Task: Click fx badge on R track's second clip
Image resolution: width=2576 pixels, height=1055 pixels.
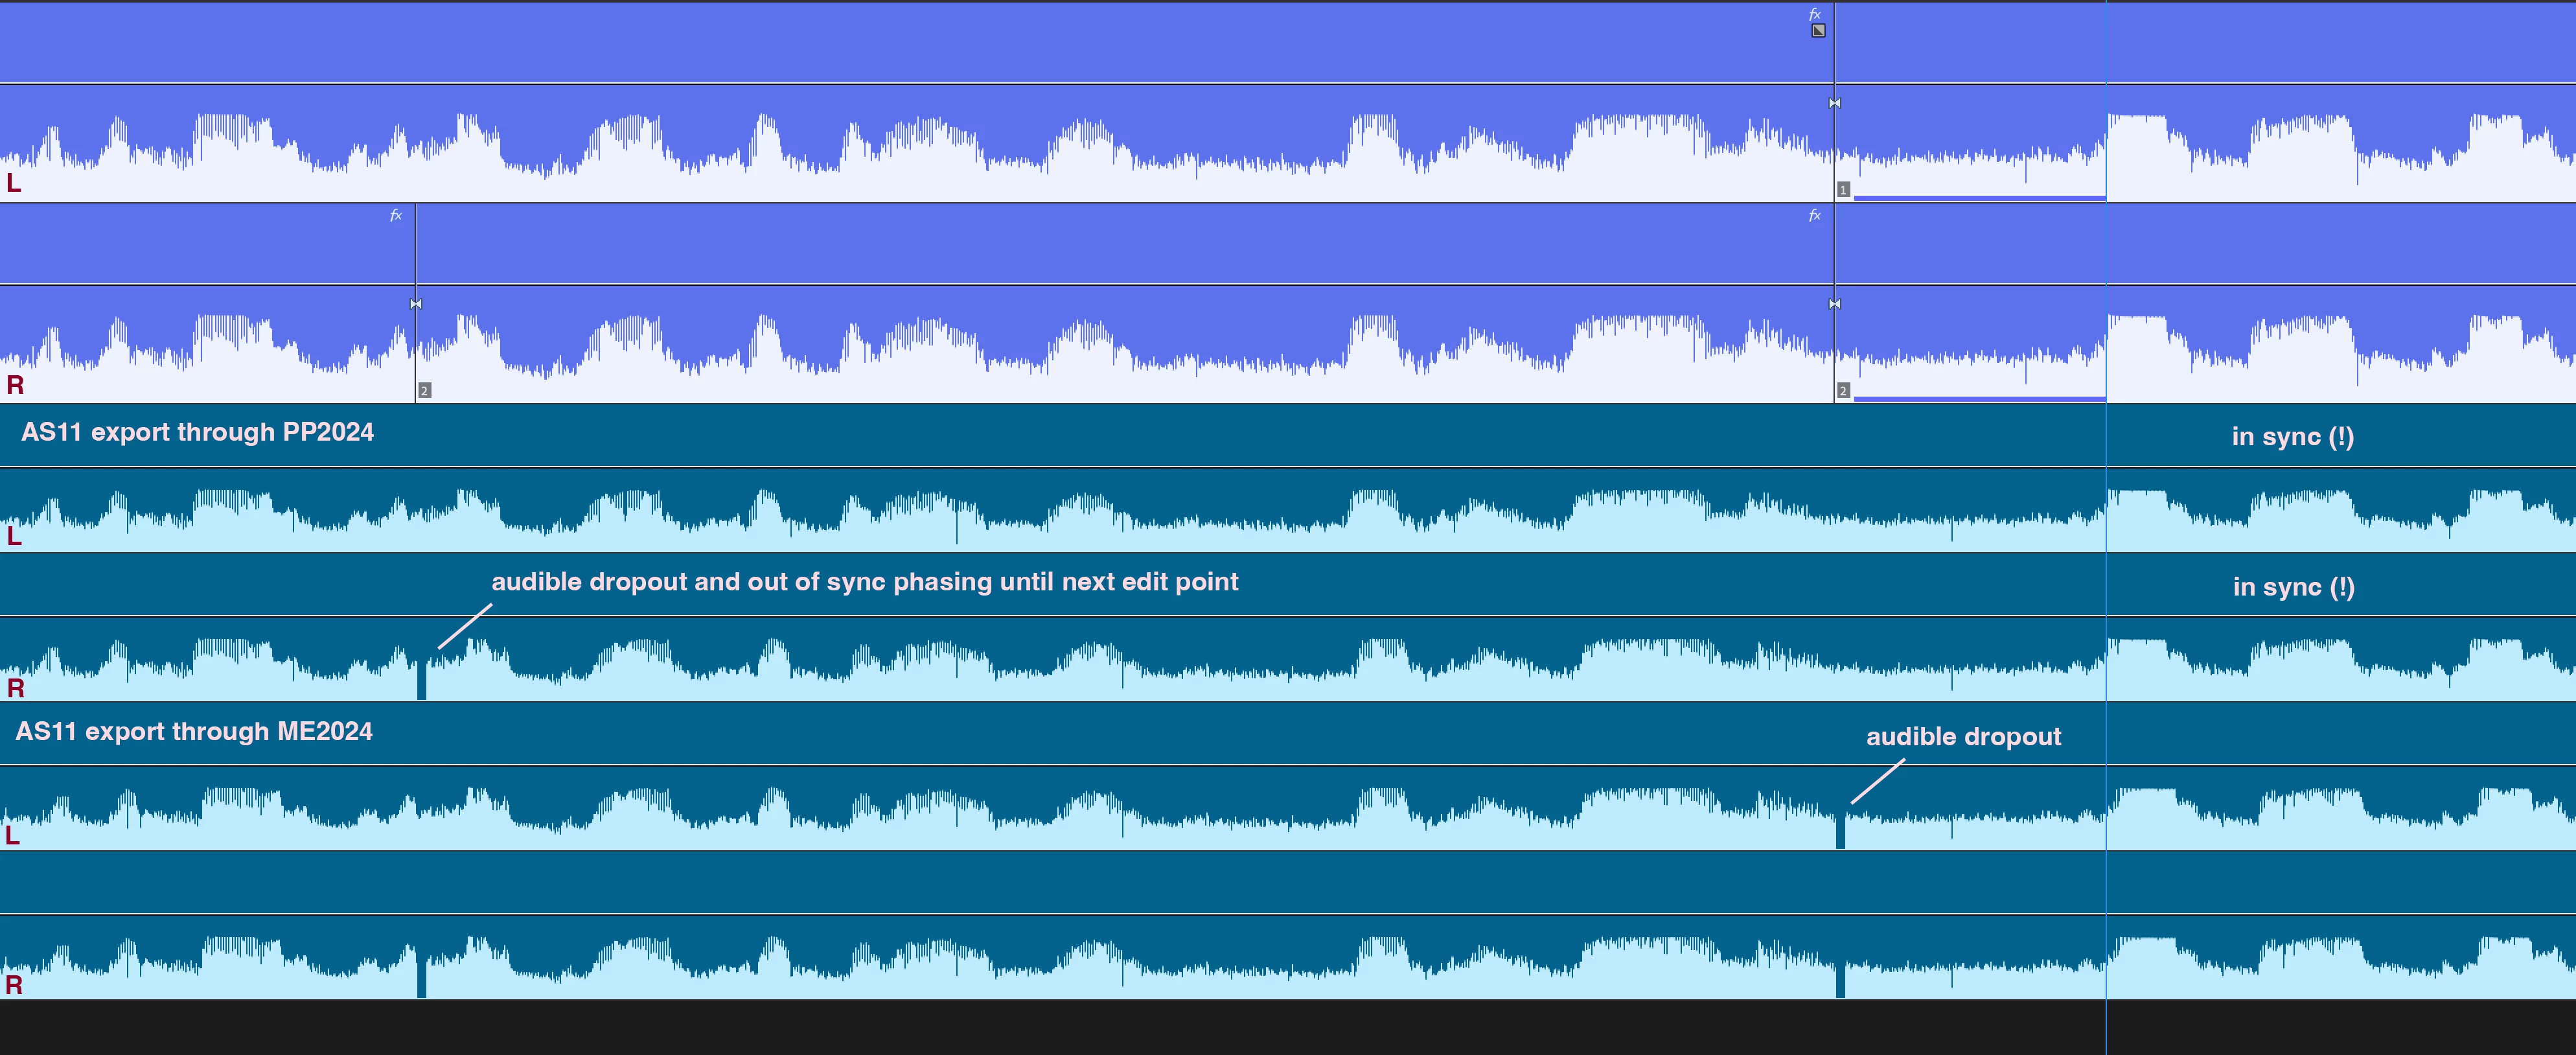Action: point(1815,215)
